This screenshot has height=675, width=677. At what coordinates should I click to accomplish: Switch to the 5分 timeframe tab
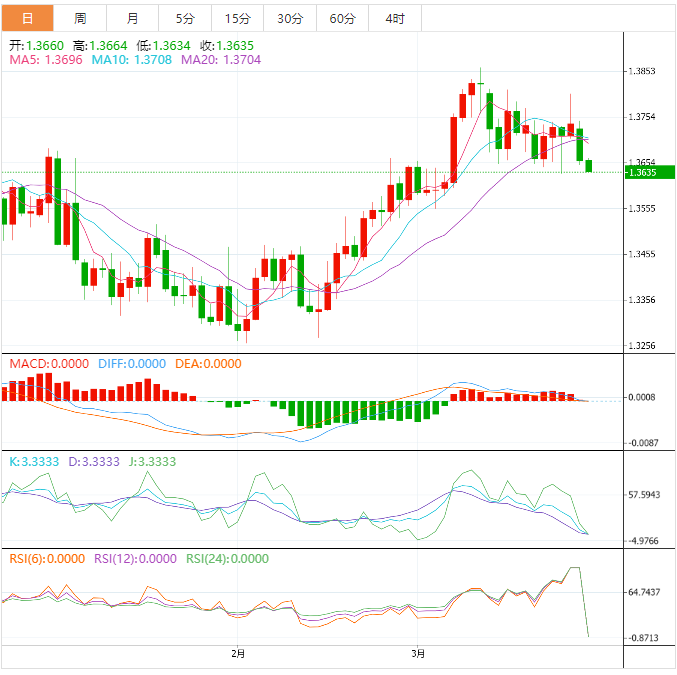(x=185, y=18)
